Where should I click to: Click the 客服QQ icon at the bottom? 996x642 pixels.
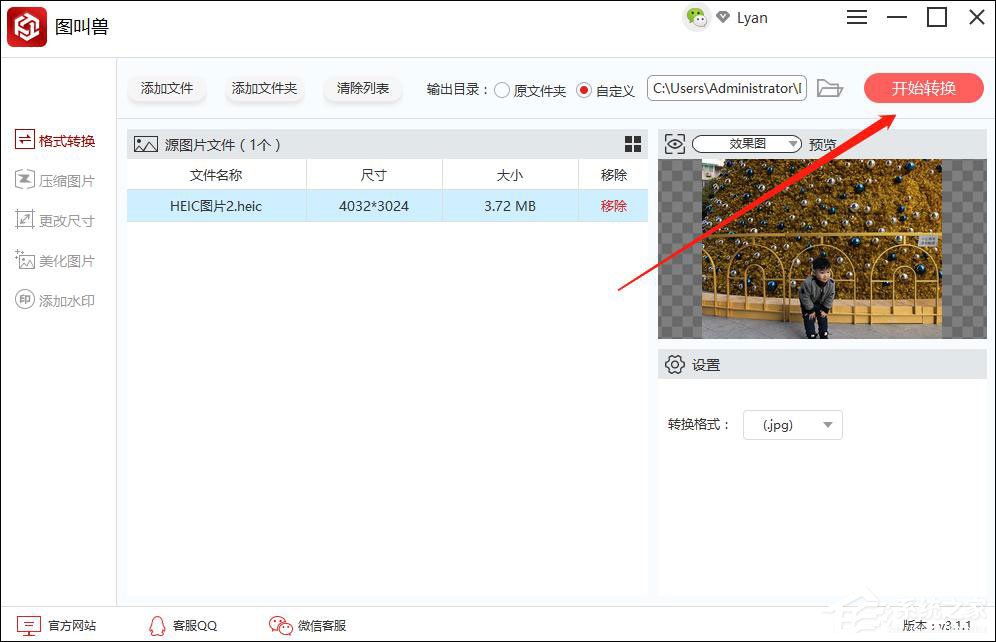[157, 625]
